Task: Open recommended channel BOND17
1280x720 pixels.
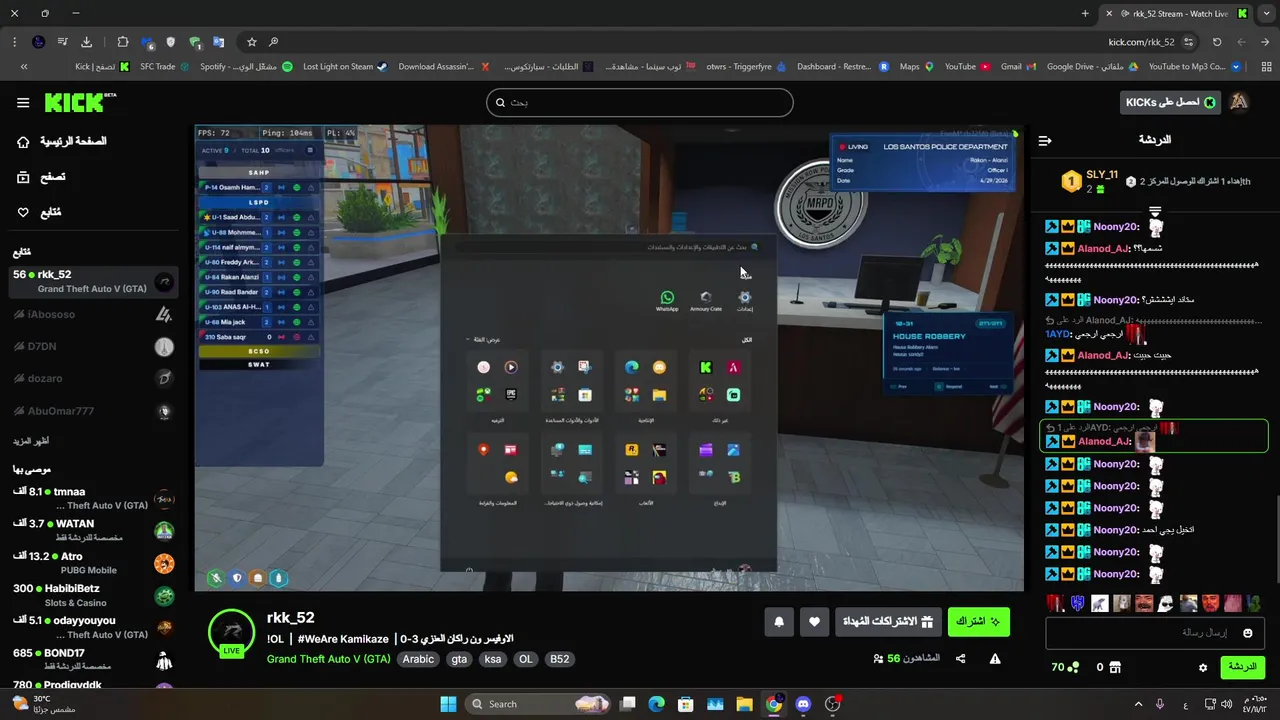Action: coord(93,659)
